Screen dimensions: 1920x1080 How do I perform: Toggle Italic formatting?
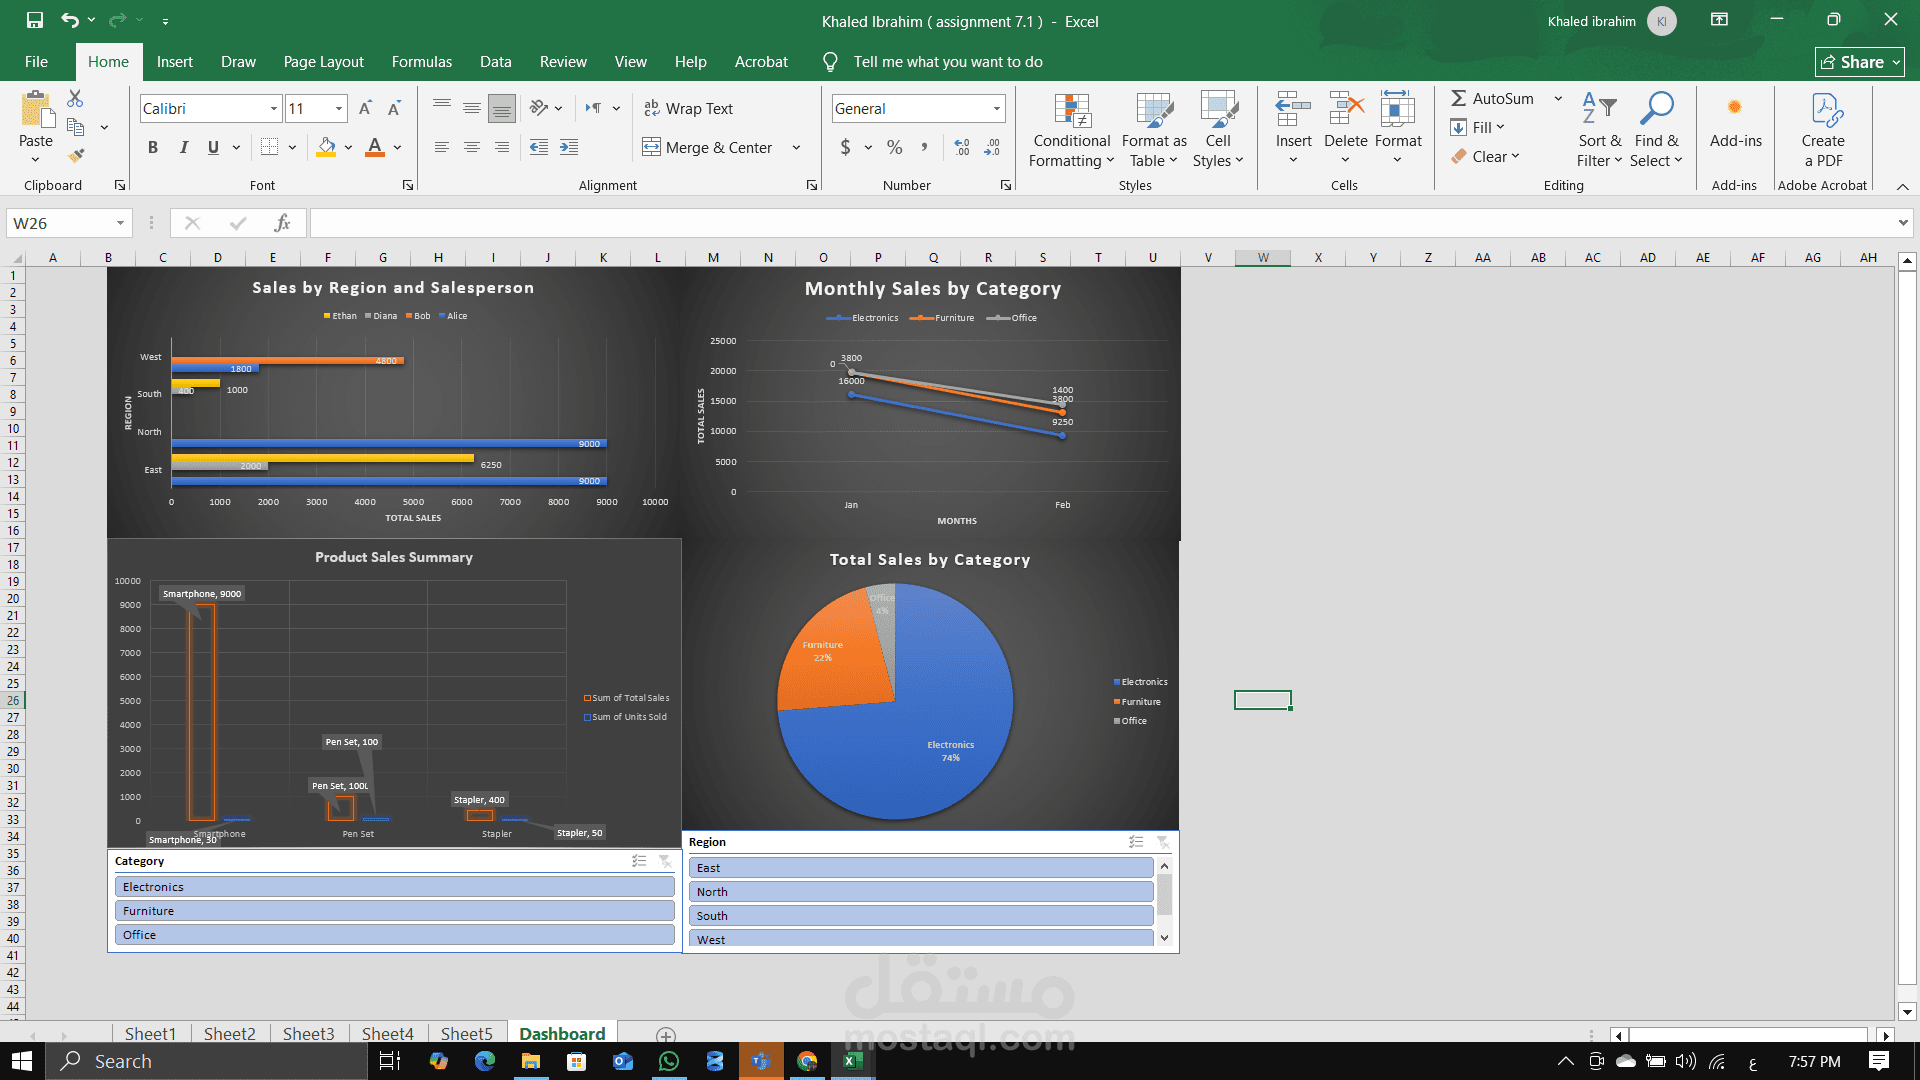coord(183,147)
